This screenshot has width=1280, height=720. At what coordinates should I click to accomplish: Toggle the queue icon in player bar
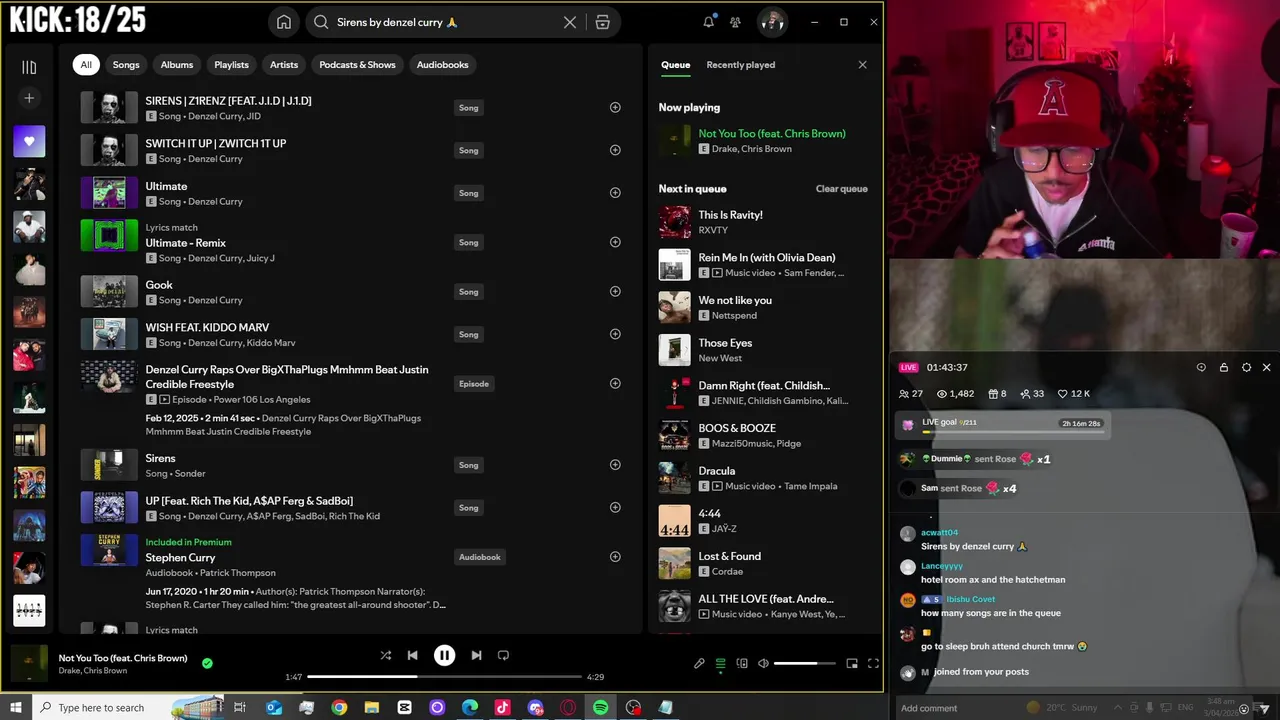[720, 663]
